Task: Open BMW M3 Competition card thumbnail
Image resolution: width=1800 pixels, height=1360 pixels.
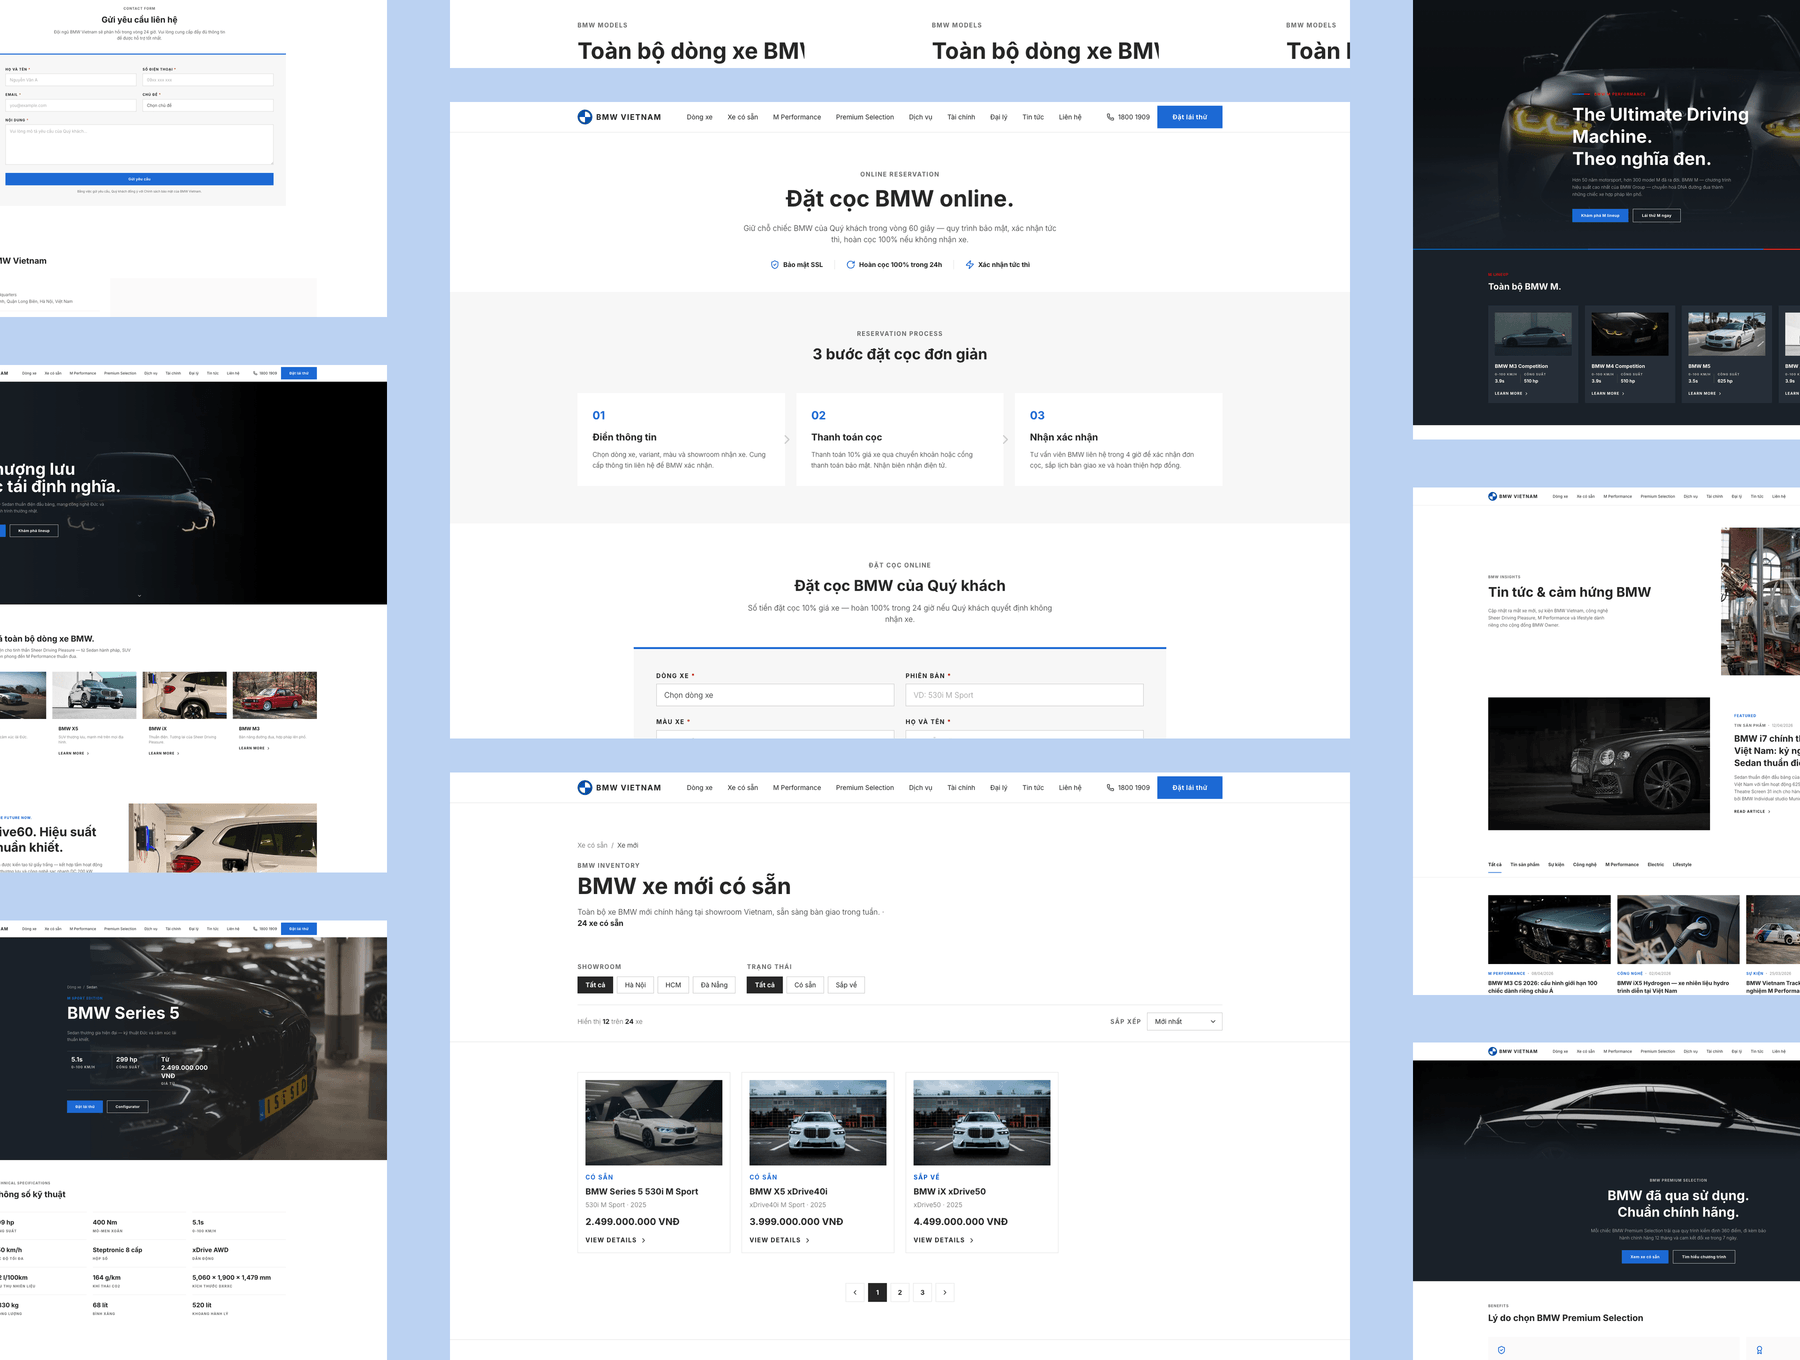Action: 1533,334
